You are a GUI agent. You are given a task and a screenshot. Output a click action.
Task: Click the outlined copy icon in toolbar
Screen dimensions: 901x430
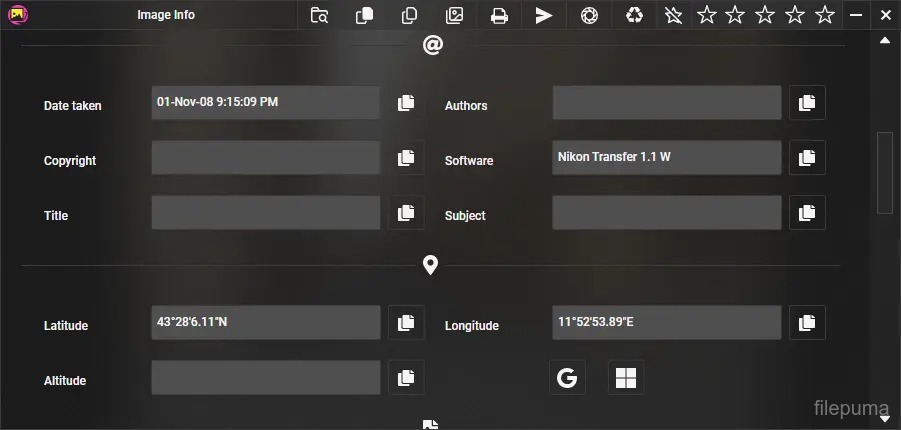point(409,15)
